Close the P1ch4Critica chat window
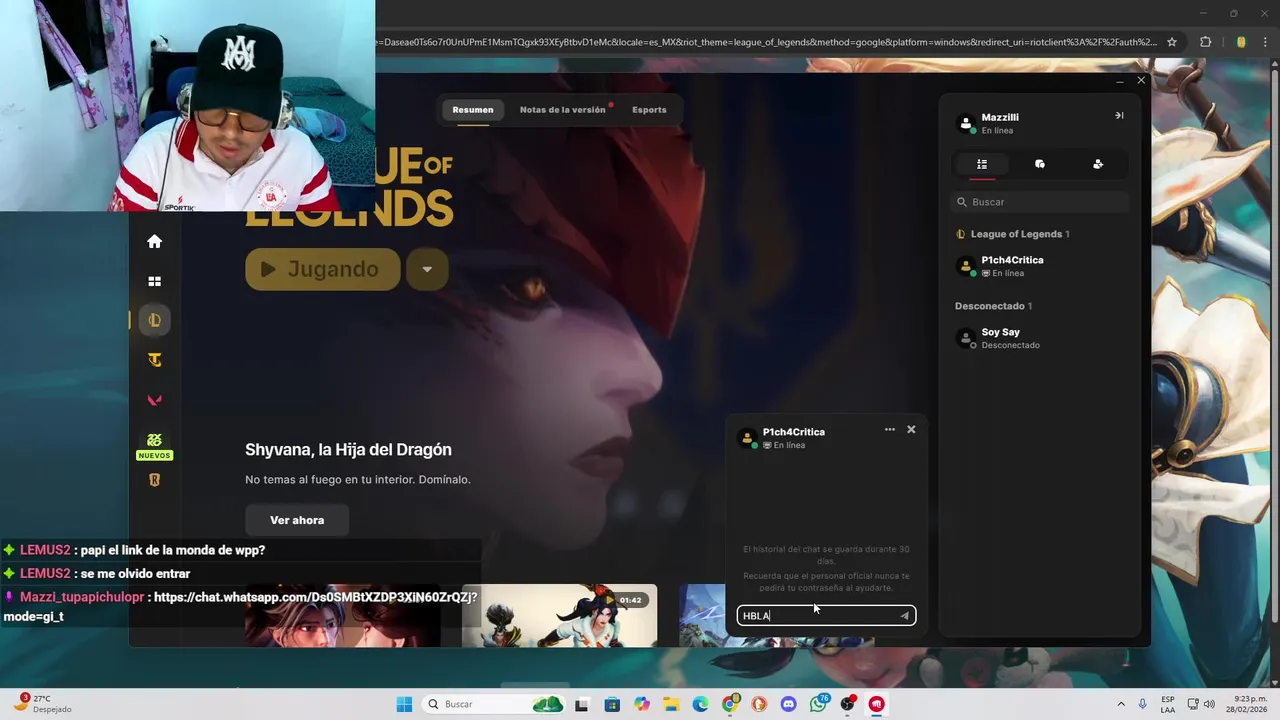Image resolution: width=1280 pixels, height=720 pixels. tap(911, 429)
